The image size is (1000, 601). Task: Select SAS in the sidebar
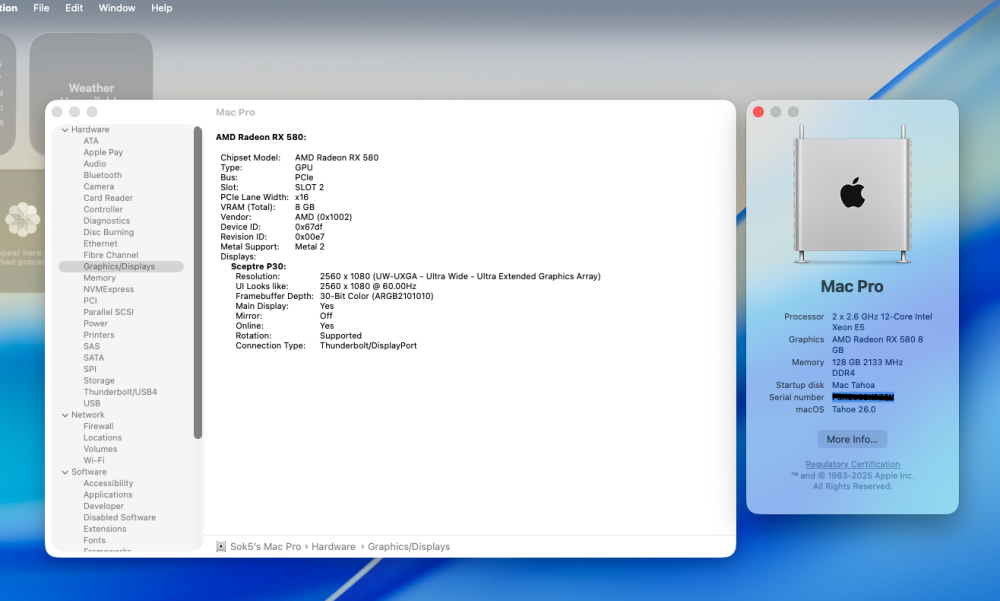point(91,346)
